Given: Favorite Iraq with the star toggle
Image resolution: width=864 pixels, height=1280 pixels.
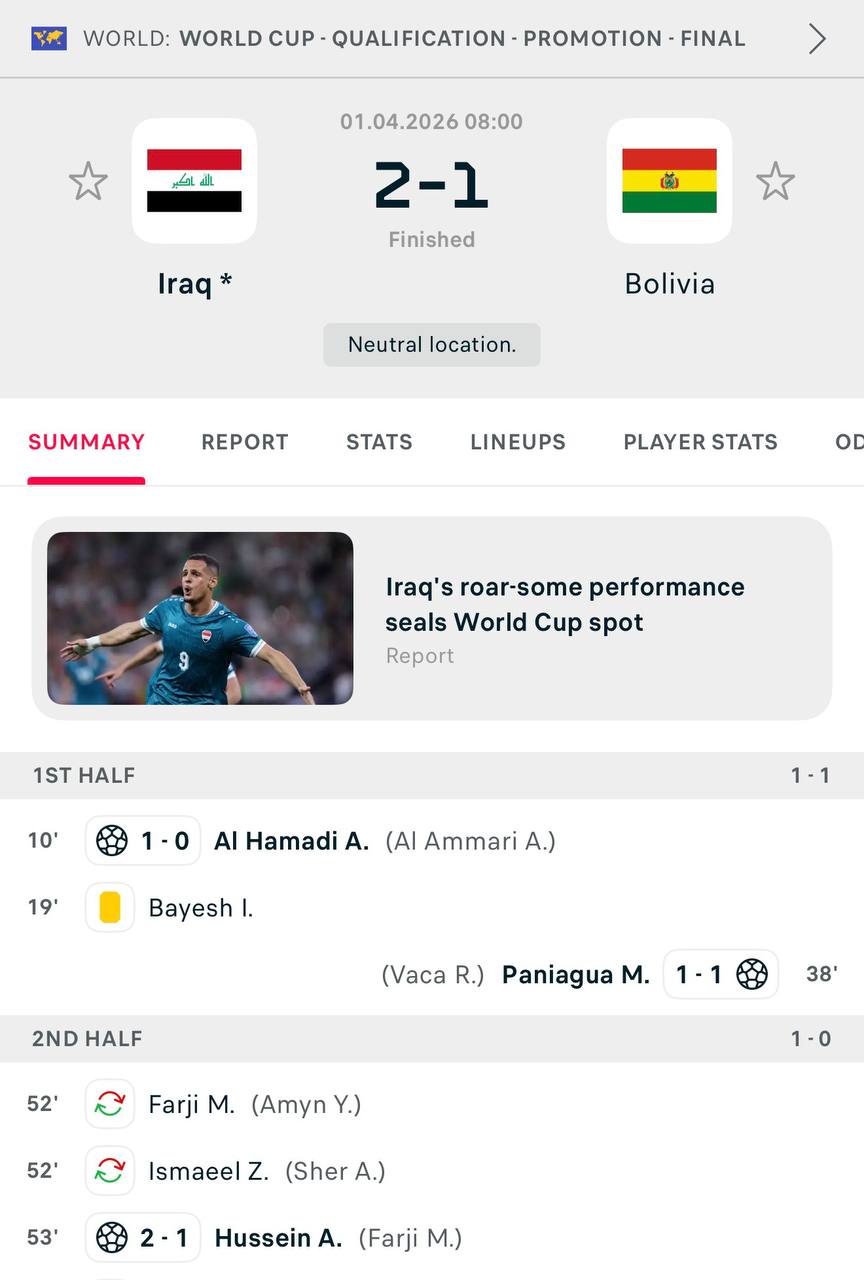Looking at the screenshot, I should 88,182.
